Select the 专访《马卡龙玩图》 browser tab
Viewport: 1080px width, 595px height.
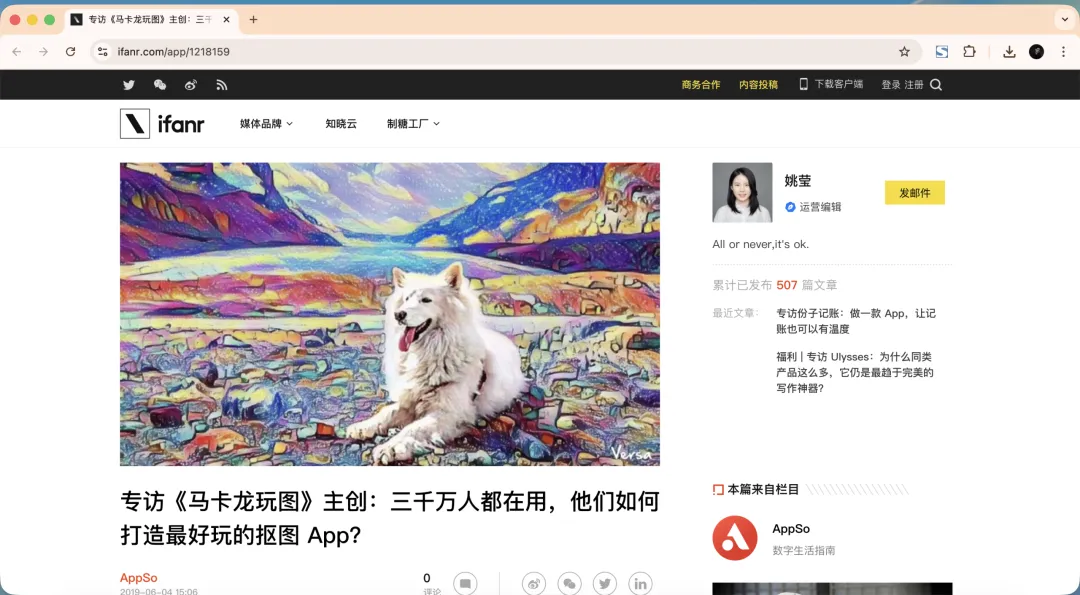[152, 19]
